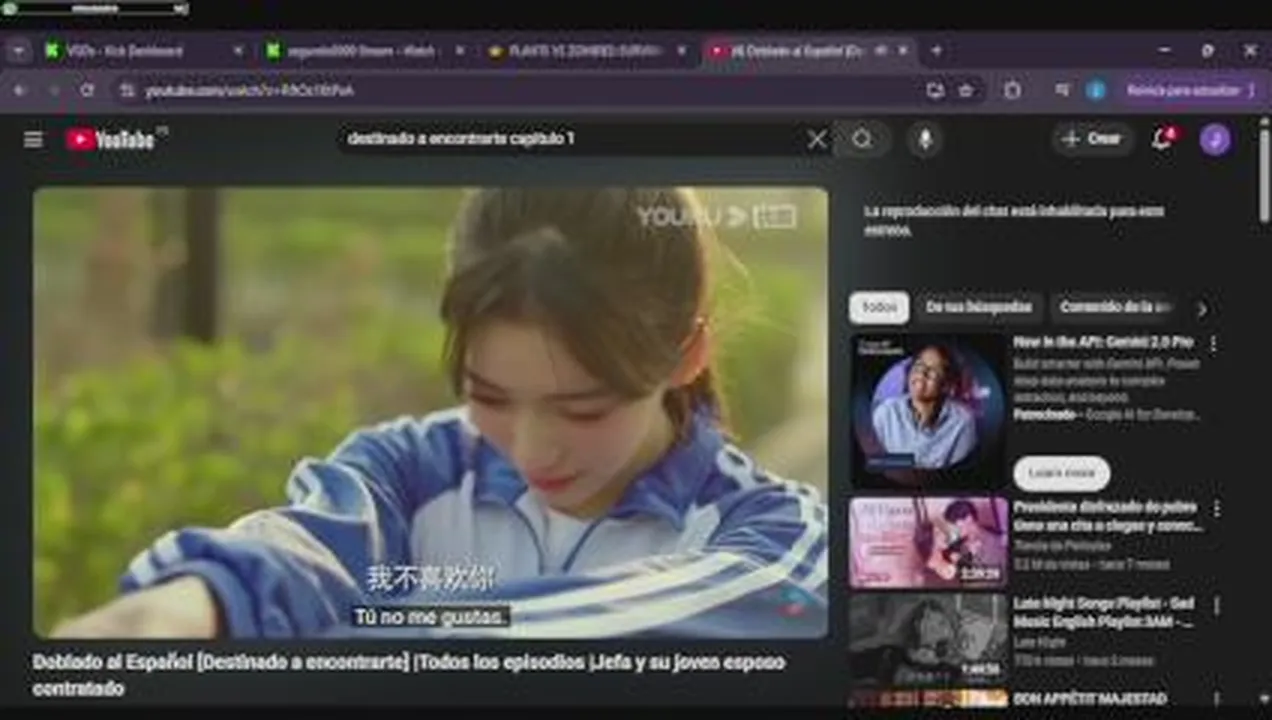Open options for BON APPÉTIT MAJESTAD video
Viewport: 1272px width, 720px height.
[1216, 699]
